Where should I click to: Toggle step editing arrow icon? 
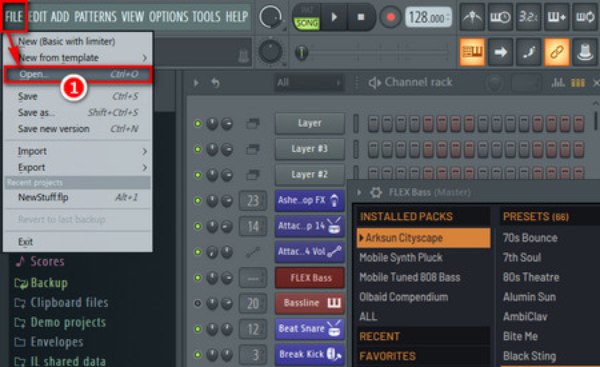pos(500,52)
